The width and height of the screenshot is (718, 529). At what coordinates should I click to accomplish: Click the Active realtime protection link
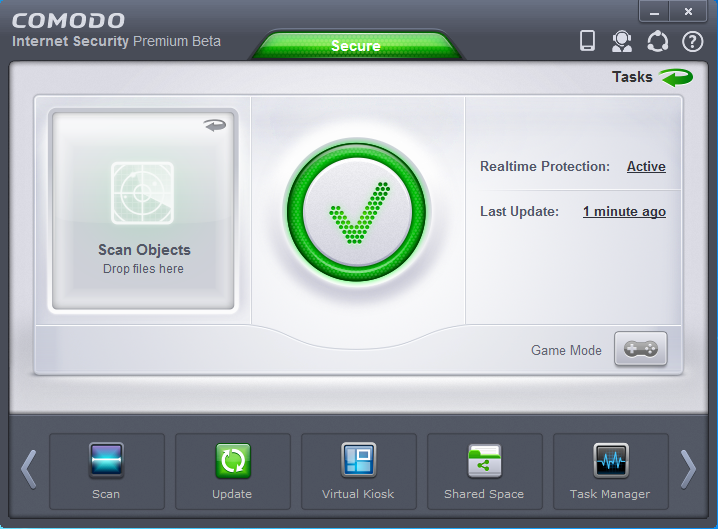click(x=646, y=166)
